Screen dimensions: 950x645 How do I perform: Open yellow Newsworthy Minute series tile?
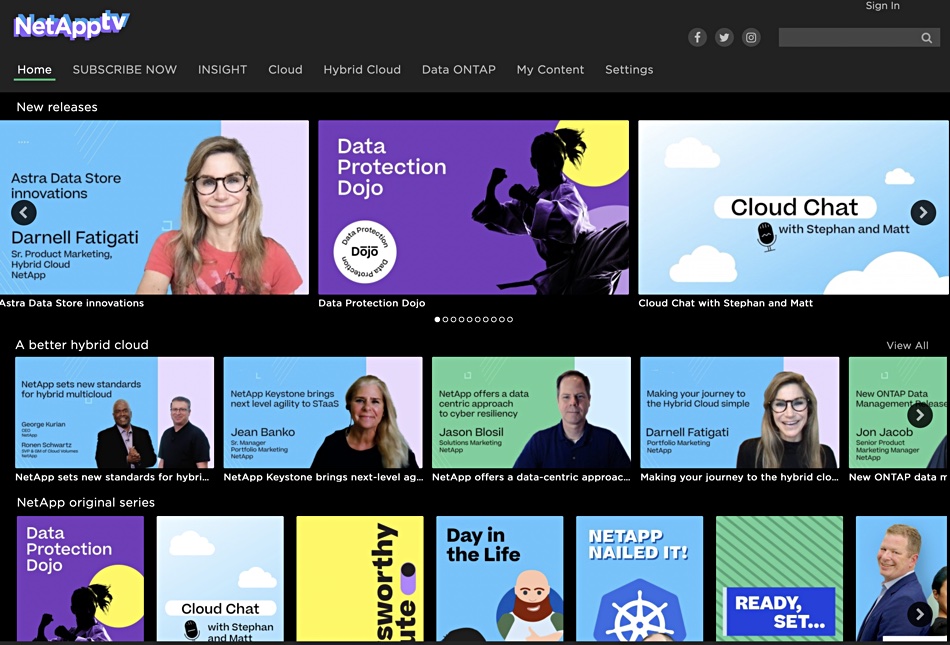pos(360,578)
